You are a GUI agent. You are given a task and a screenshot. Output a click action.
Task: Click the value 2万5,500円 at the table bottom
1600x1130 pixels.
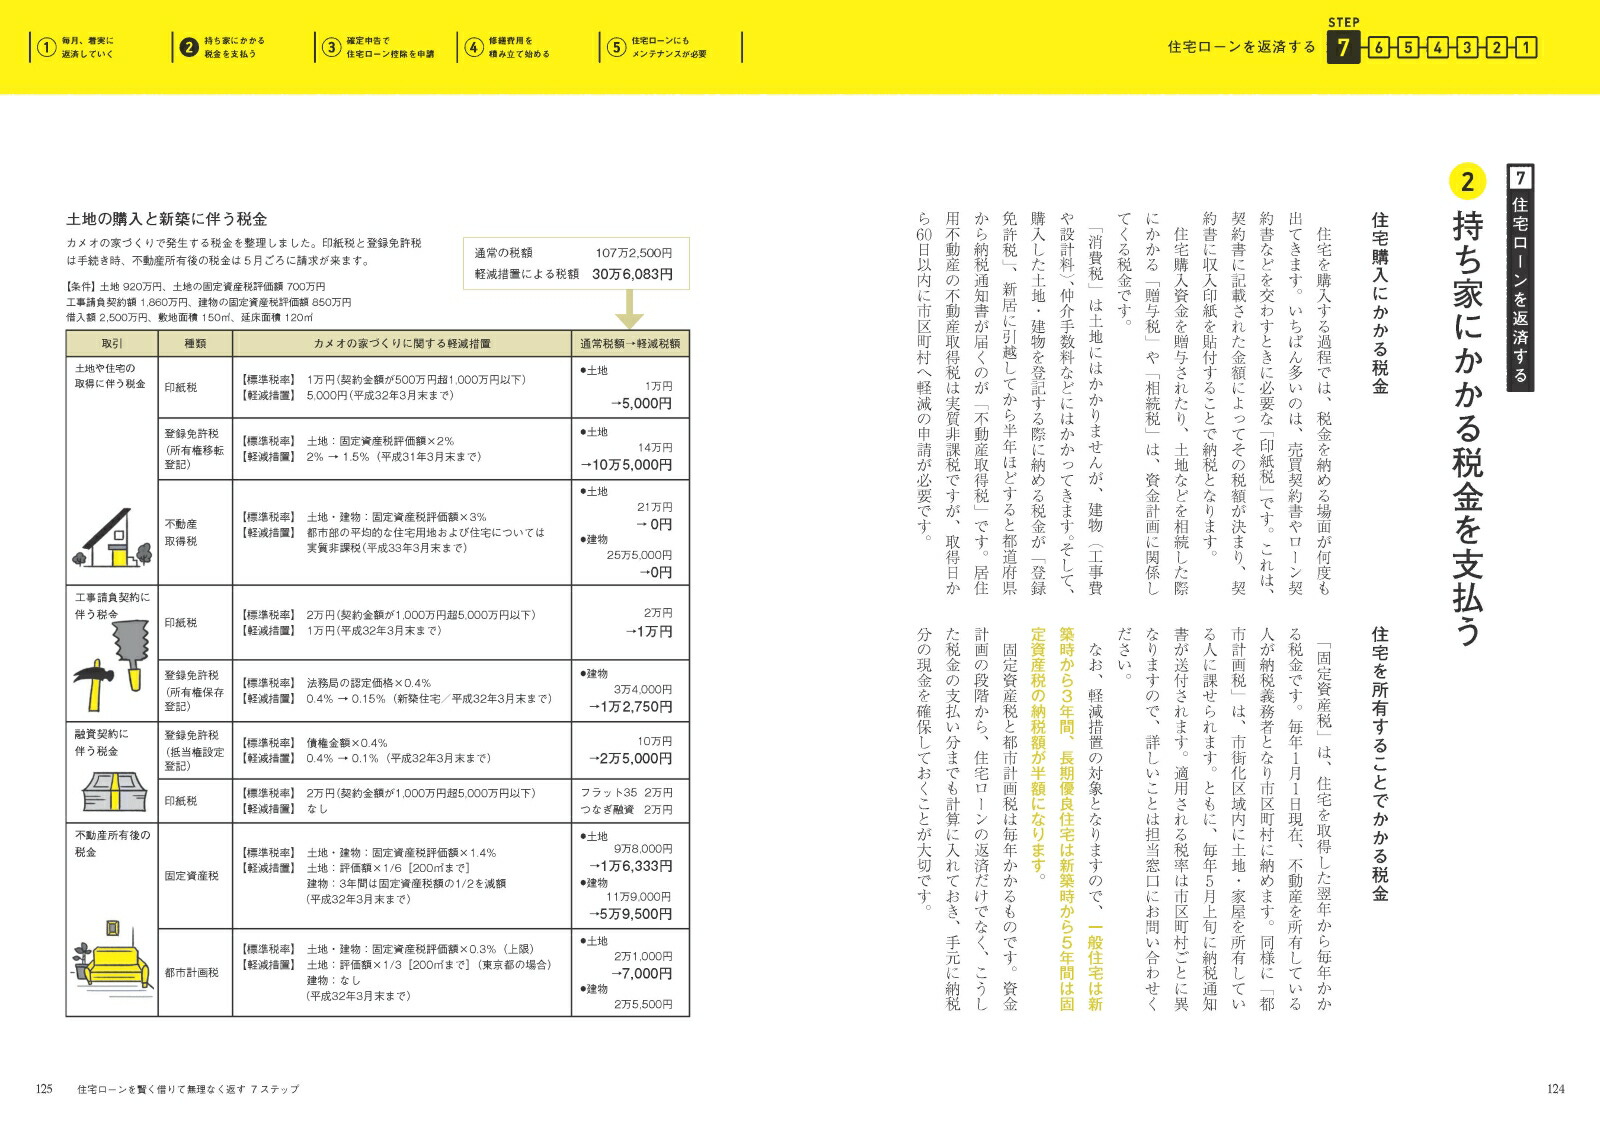coord(643,1004)
